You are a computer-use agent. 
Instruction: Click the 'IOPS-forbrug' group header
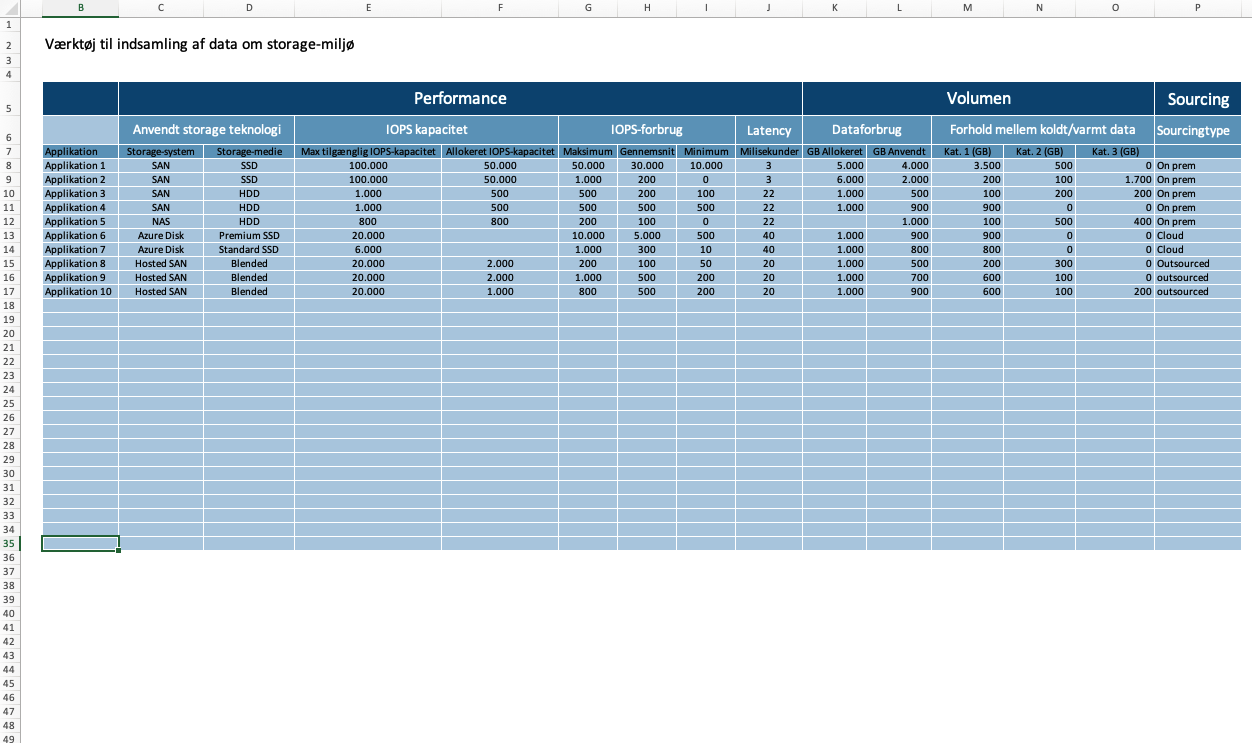click(x=646, y=130)
